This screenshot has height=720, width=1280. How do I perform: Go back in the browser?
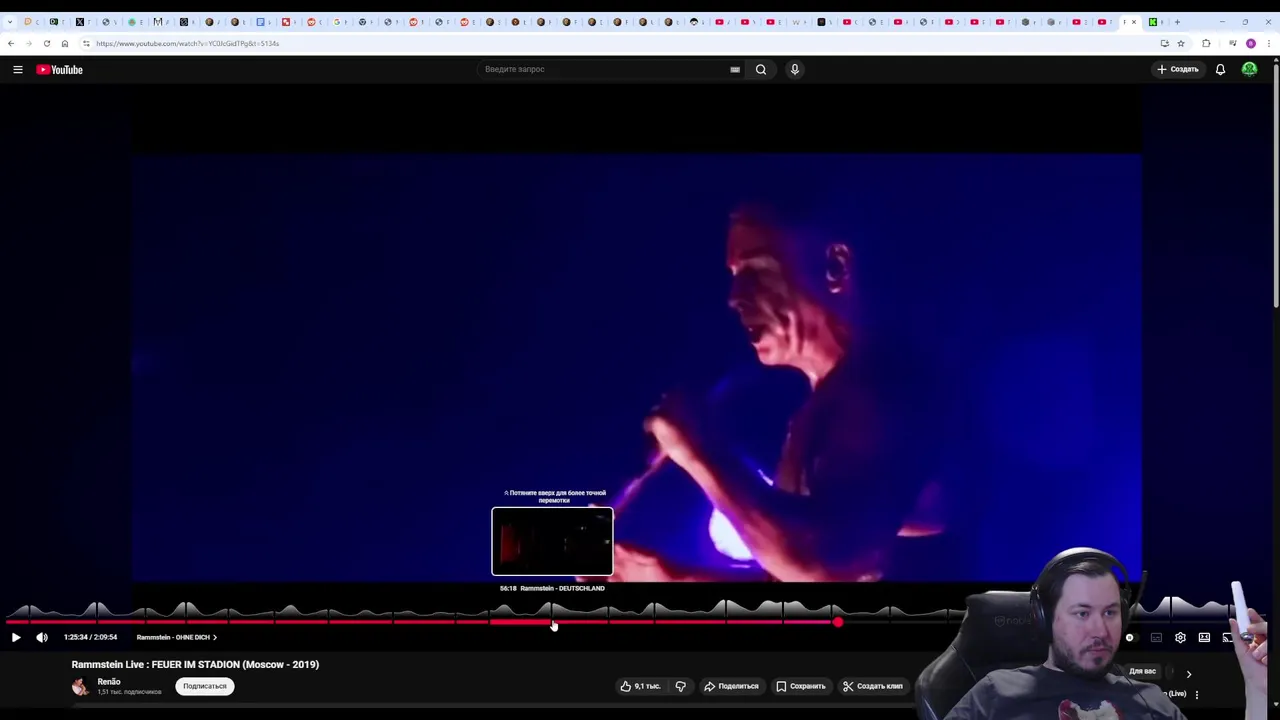coord(11,43)
